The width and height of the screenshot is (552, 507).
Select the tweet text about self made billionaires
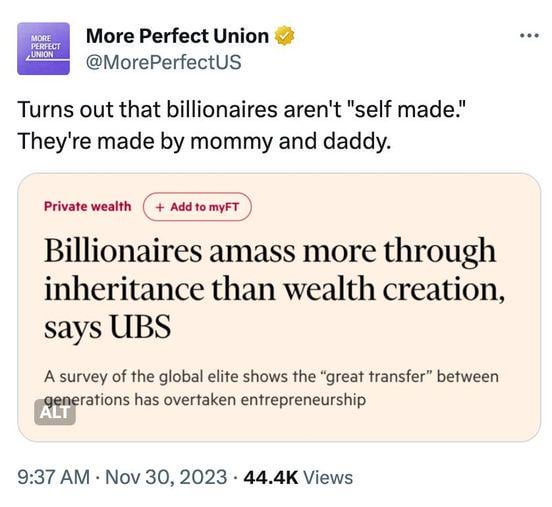(241, 125)
